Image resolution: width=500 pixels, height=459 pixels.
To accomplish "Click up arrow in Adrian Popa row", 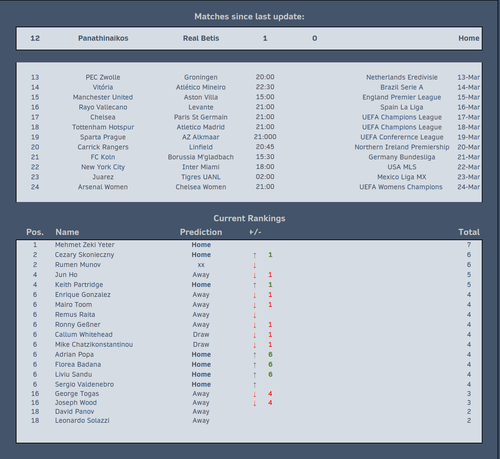I will coord(254,355).
